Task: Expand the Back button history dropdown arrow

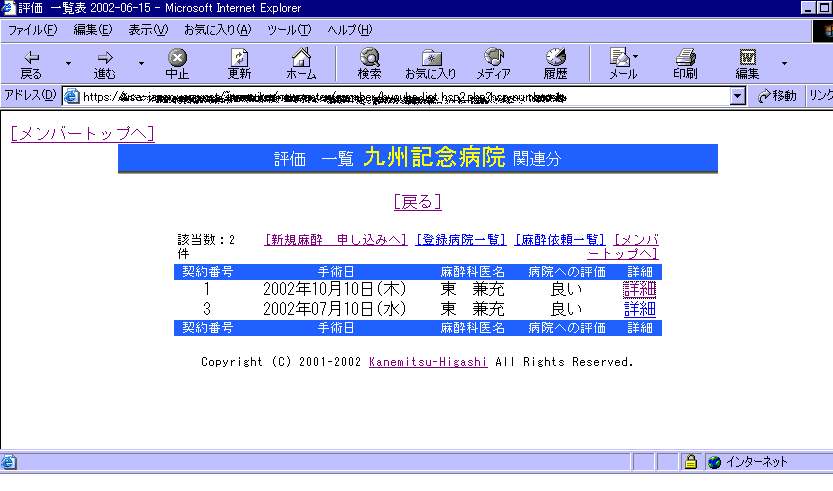Action: click(x=68, y=64)
